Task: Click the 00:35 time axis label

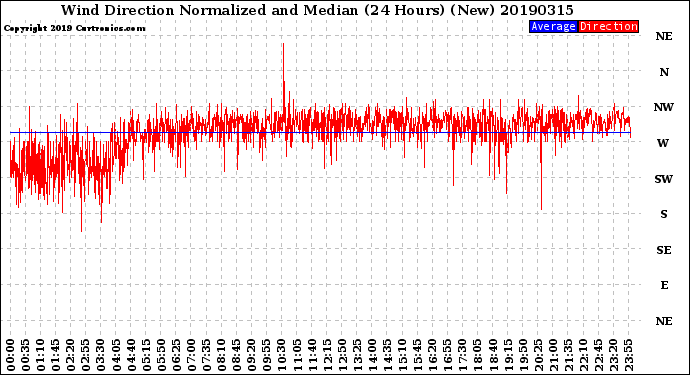Action: coord(26,355)
